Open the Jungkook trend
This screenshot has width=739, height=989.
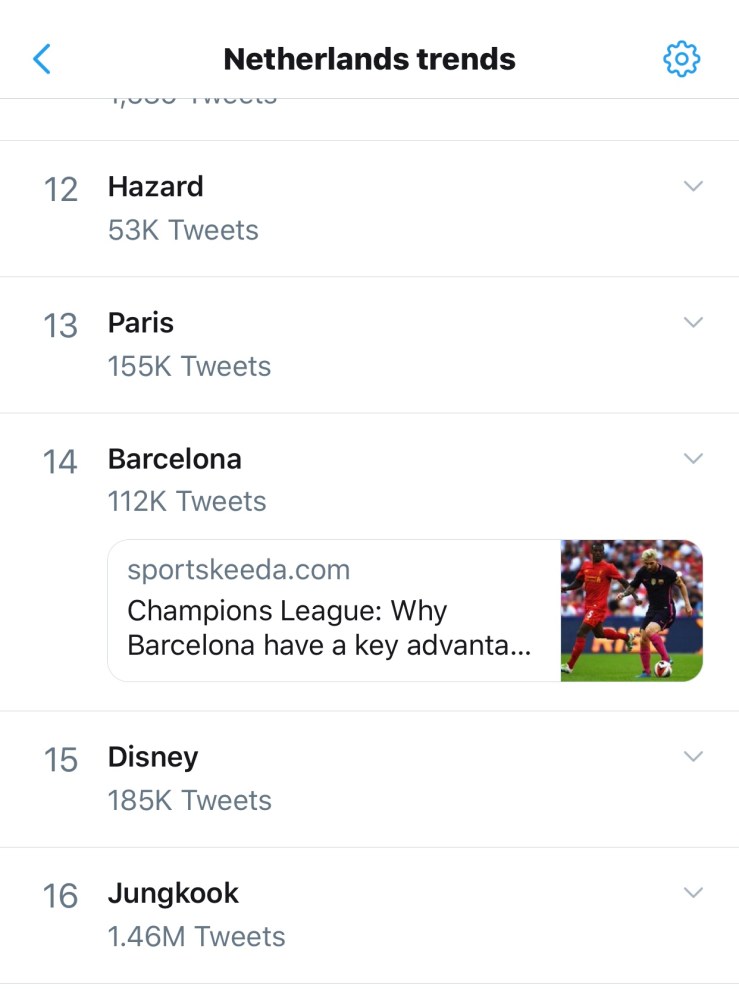[174, 893]
